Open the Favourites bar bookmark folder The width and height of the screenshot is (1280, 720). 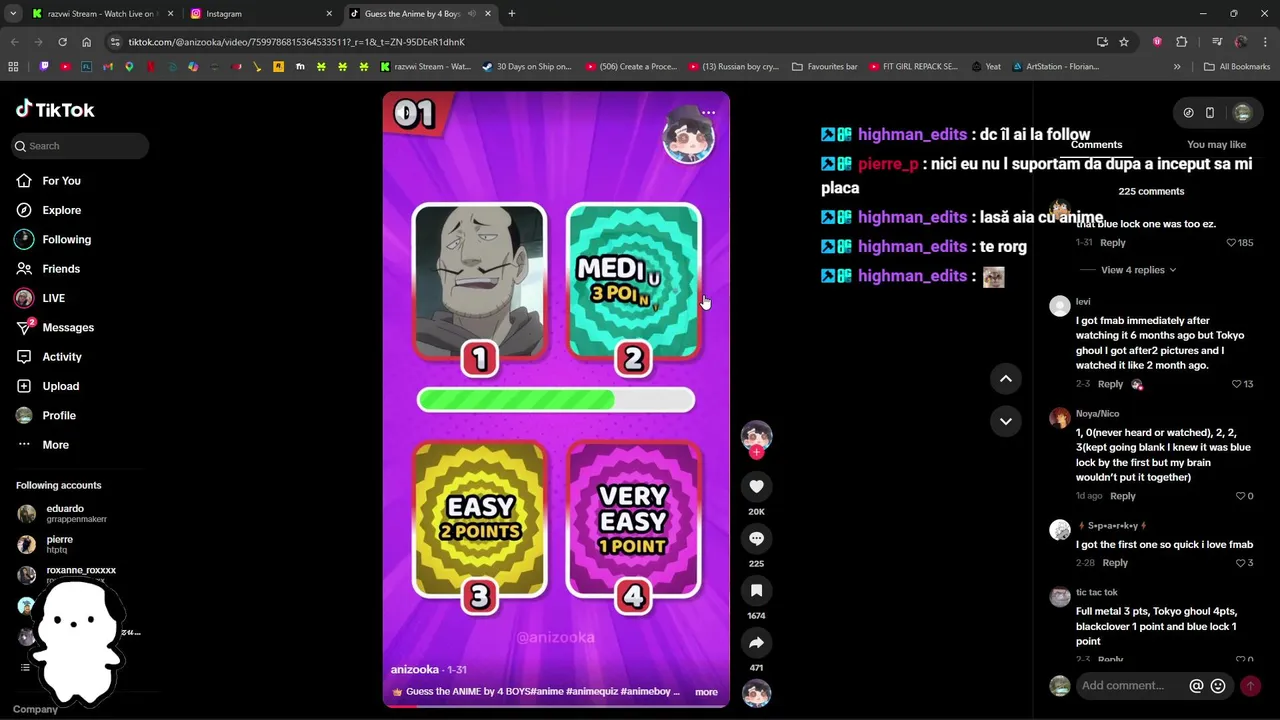pos(824,67)
